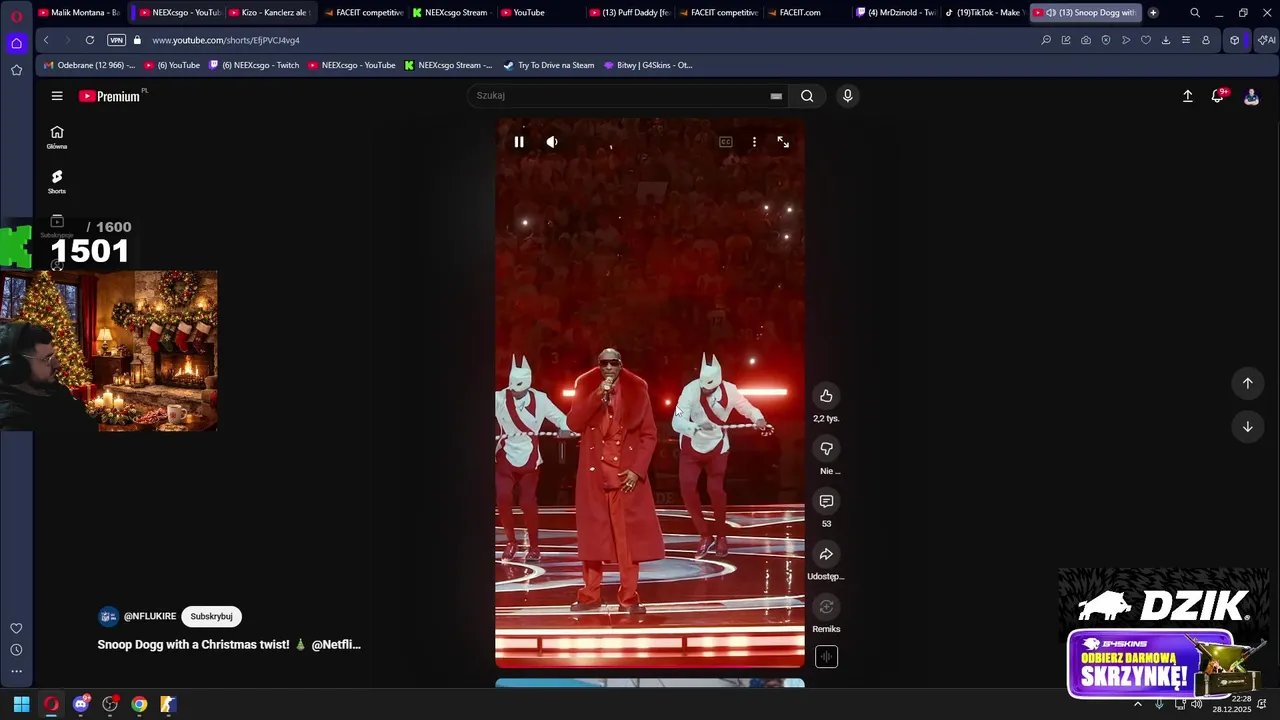Go to the previous Short with up arrow

[1247, 383]
